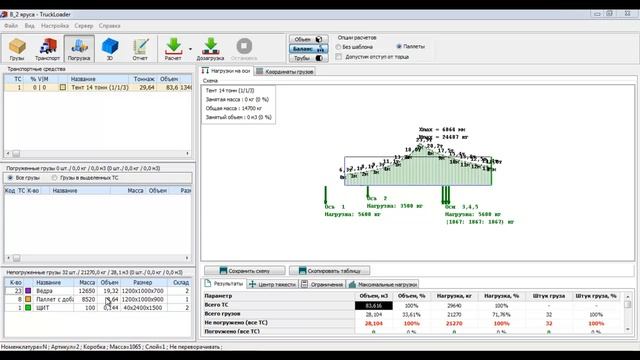This screenshot has height=360, width=640.
Task: Select the Баланс mode button
Action: coord(309,49)
